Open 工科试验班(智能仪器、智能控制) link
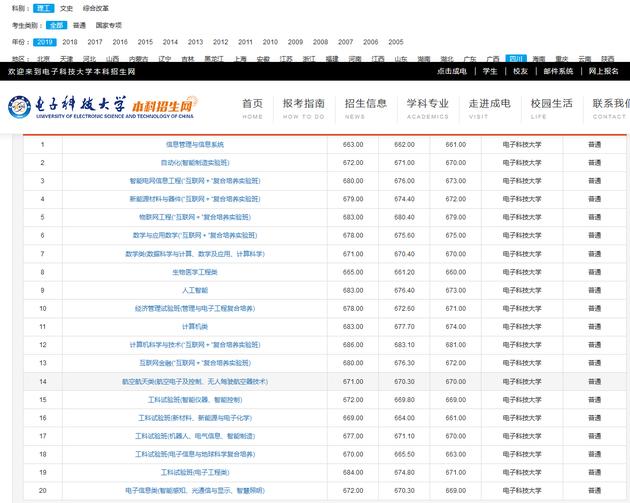Image resolution: width=630 pixels, height=503 pixels. (195, 400)
